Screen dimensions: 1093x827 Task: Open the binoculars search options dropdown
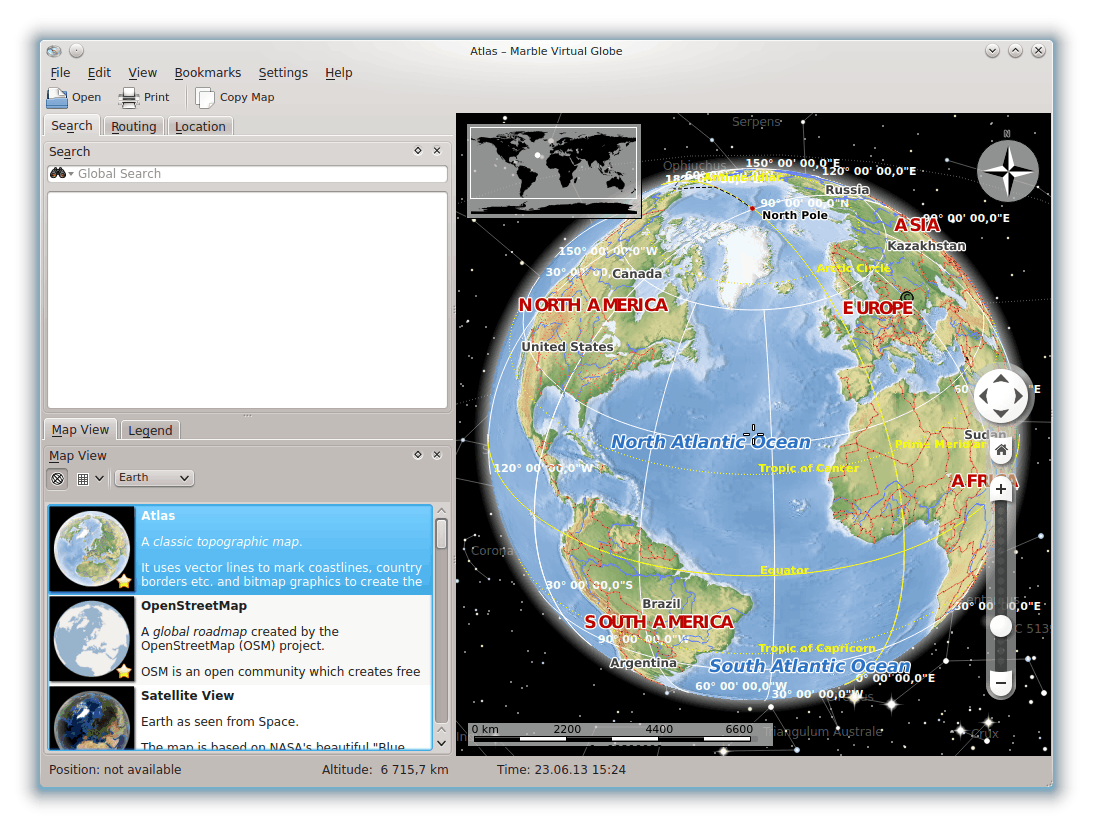coord(61,173)
